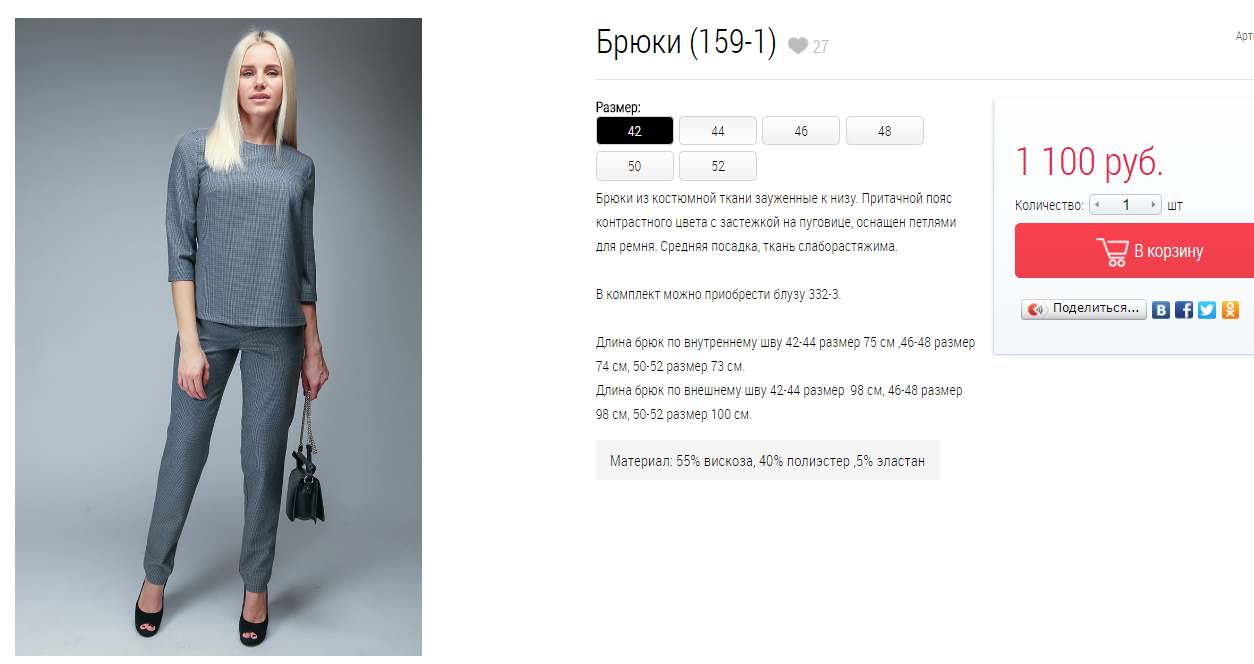
Task: Click the quantity number field
Action: click(x=1126, y=205)
